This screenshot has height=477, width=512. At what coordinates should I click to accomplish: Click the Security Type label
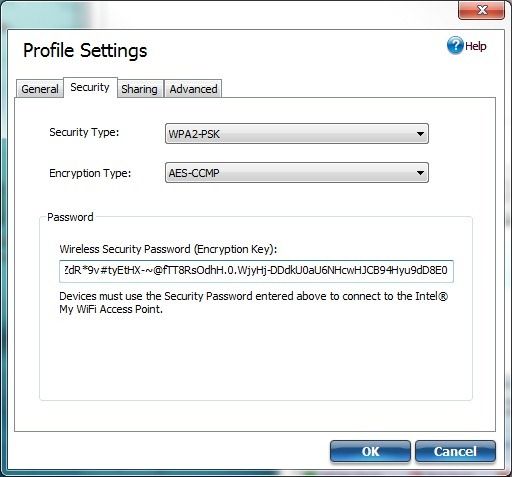click(84, 133)
